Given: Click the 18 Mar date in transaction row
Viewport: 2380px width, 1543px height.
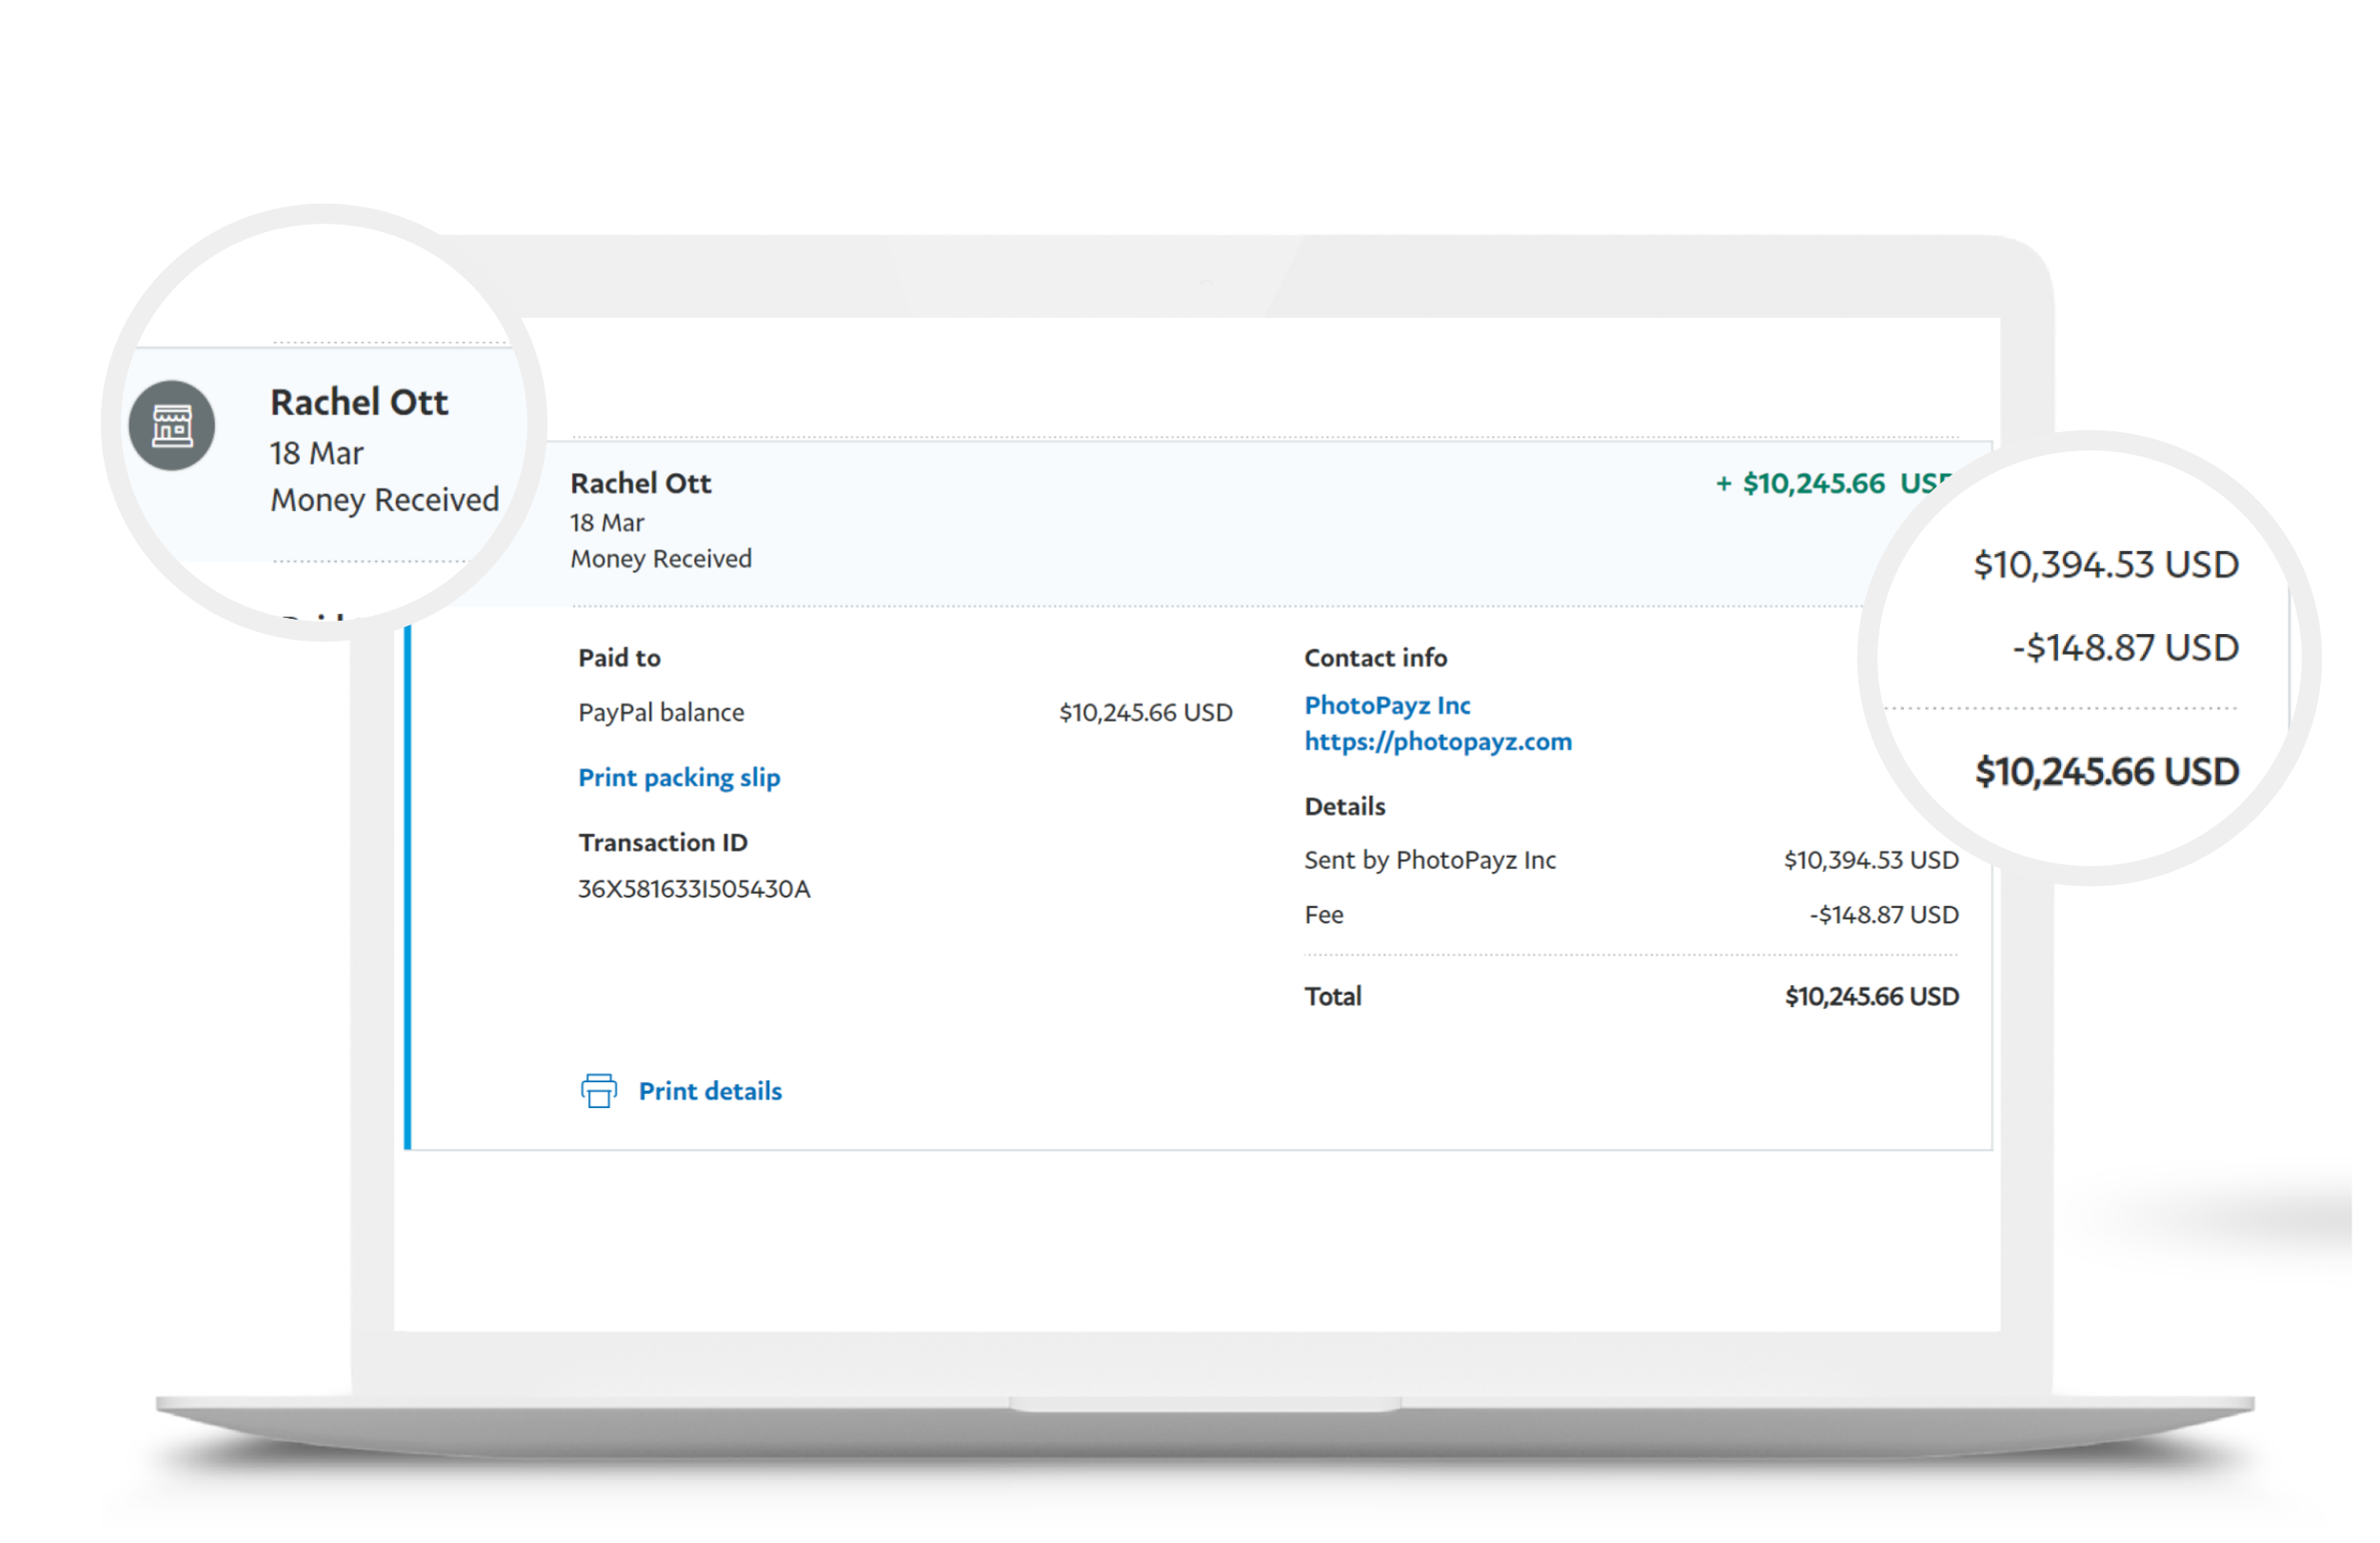Looking at the screenshot, I should [x=606, y=523].
